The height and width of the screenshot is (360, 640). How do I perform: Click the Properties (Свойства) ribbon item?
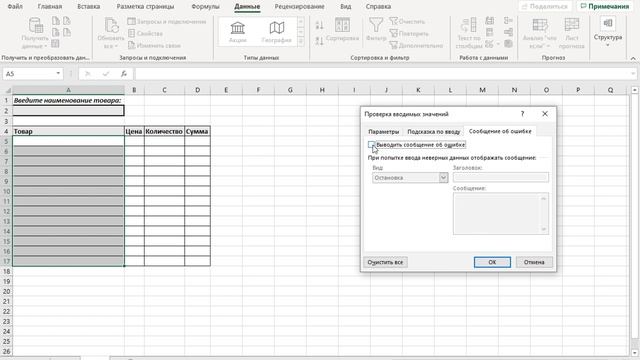pyautogui.click(x=145, y=33)
